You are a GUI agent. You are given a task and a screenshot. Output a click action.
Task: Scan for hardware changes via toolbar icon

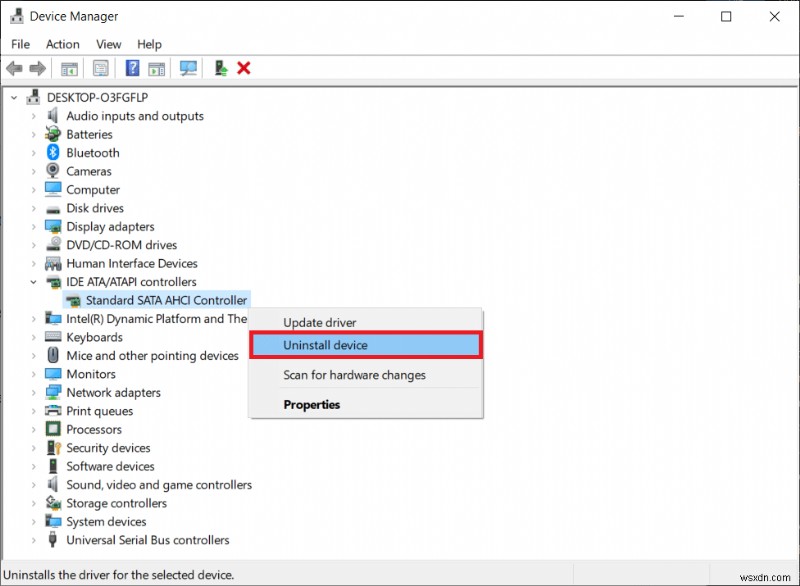point(189,68)
